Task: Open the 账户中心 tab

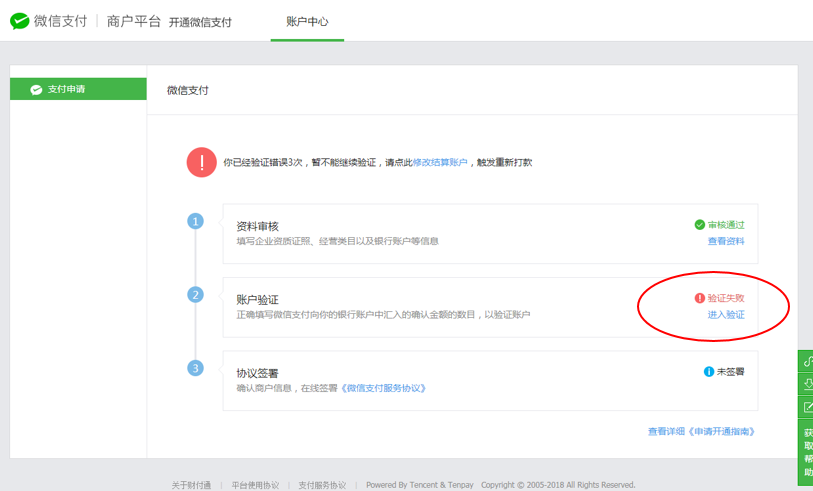Action: coord(307,21)
